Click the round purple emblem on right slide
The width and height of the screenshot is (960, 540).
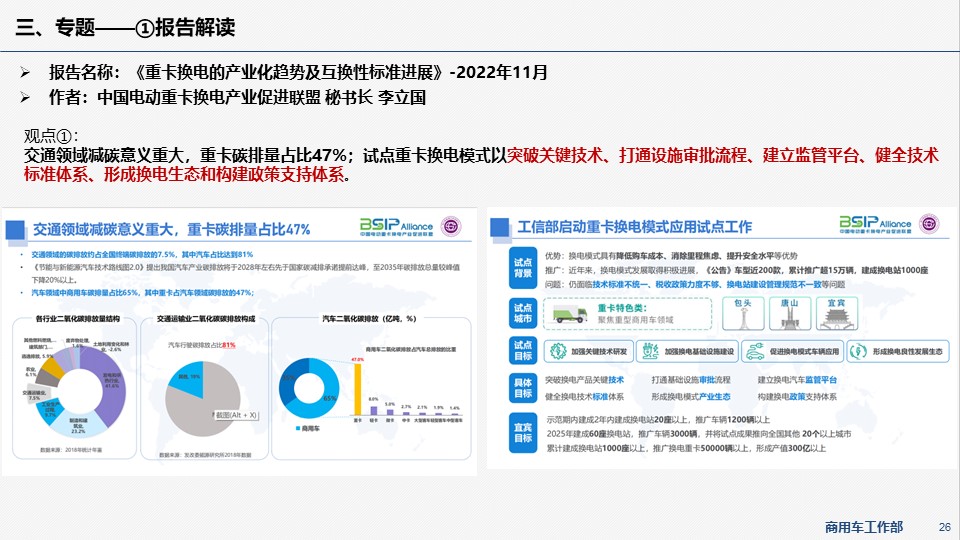click(x=929, y=223)
